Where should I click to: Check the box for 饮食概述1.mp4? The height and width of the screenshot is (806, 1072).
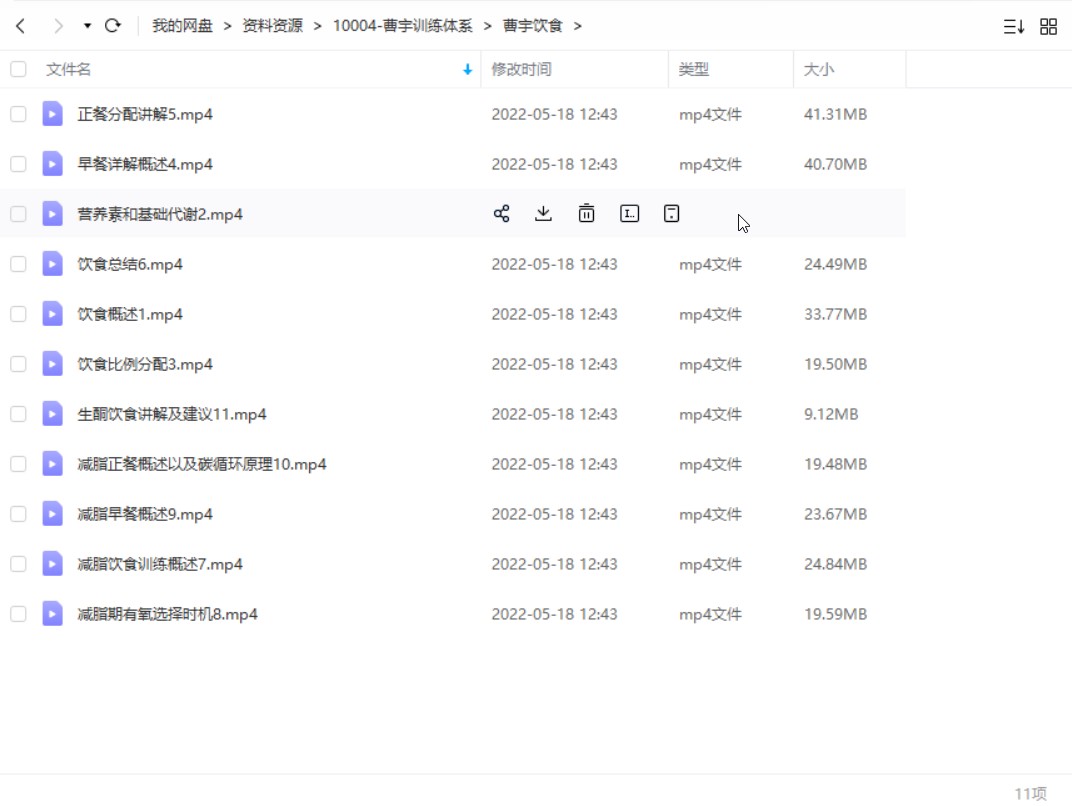click(18, 314)
